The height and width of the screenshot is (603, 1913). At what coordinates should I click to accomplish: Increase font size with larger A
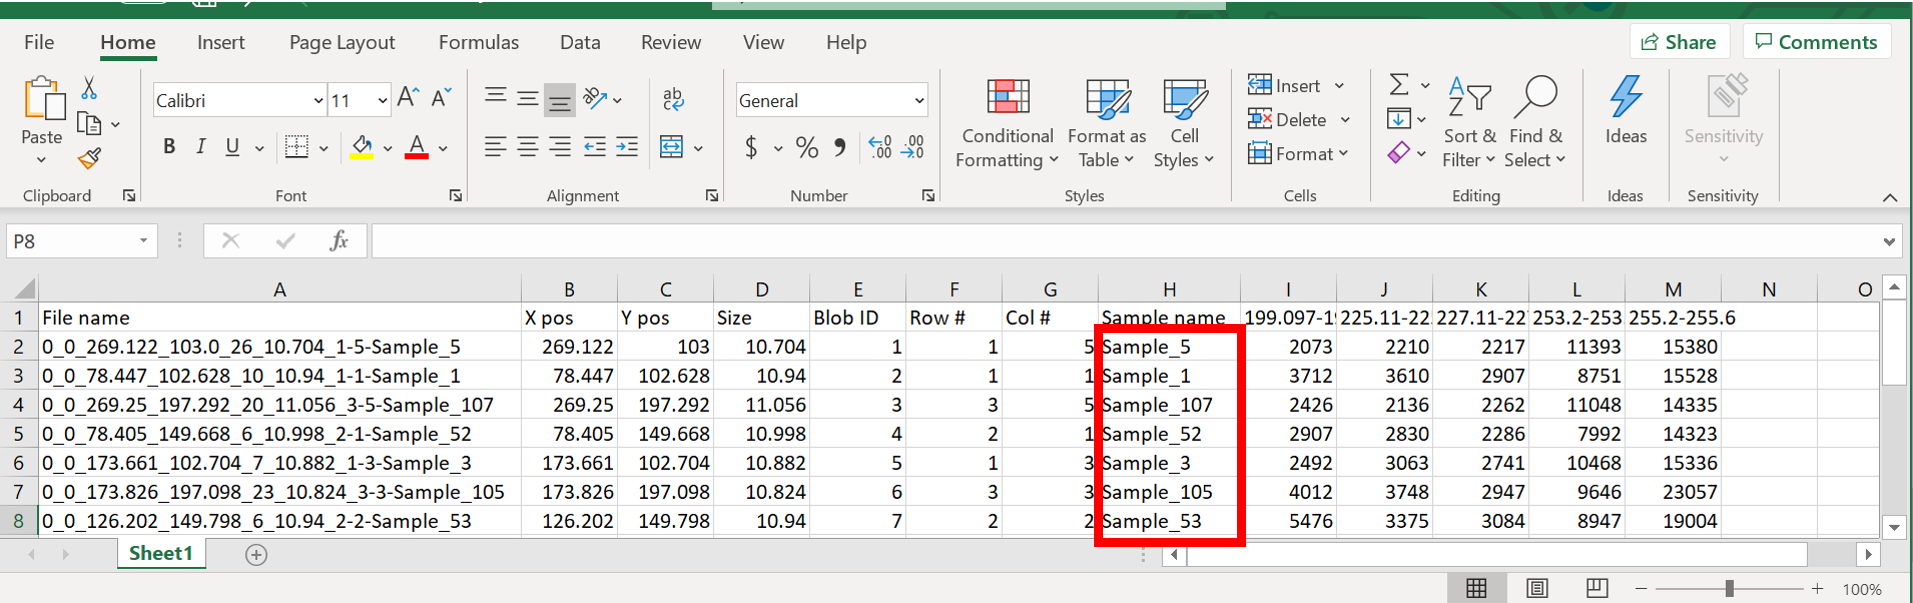coord(408,97)
